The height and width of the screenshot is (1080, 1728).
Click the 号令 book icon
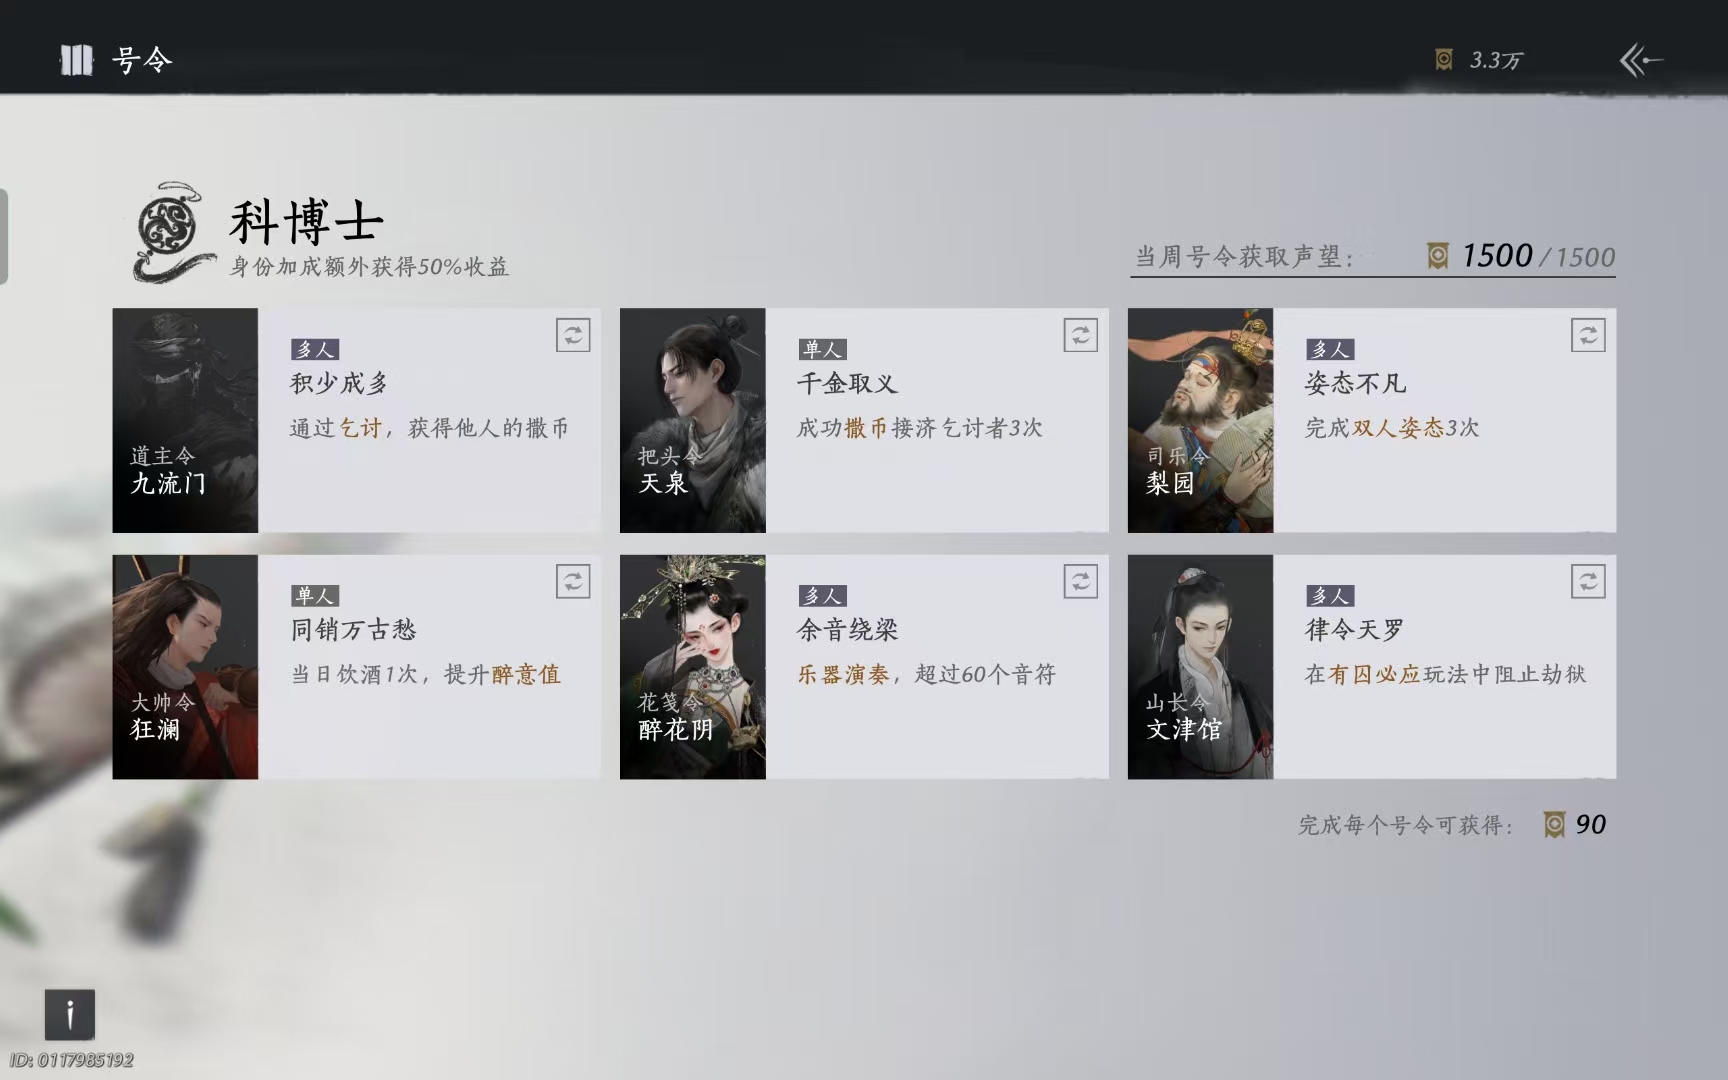click(76, 60)
